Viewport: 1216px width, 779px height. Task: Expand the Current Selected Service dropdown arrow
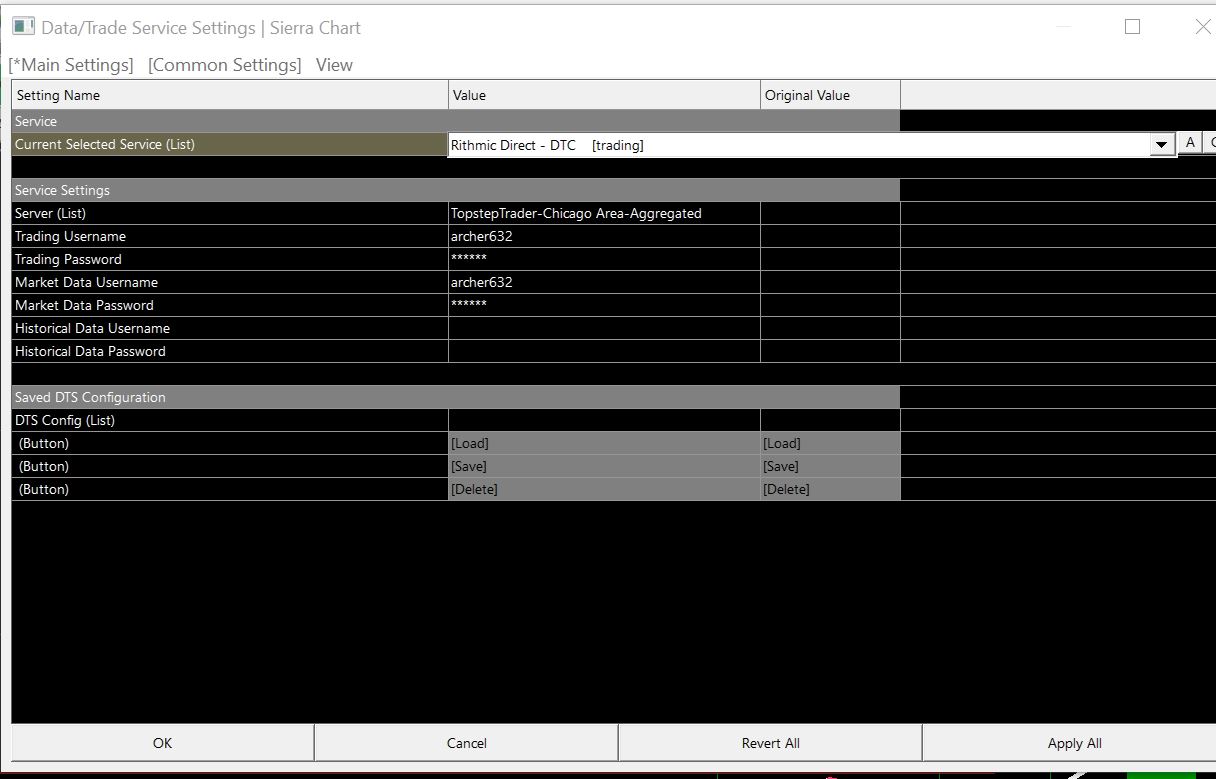[1161, 145]
